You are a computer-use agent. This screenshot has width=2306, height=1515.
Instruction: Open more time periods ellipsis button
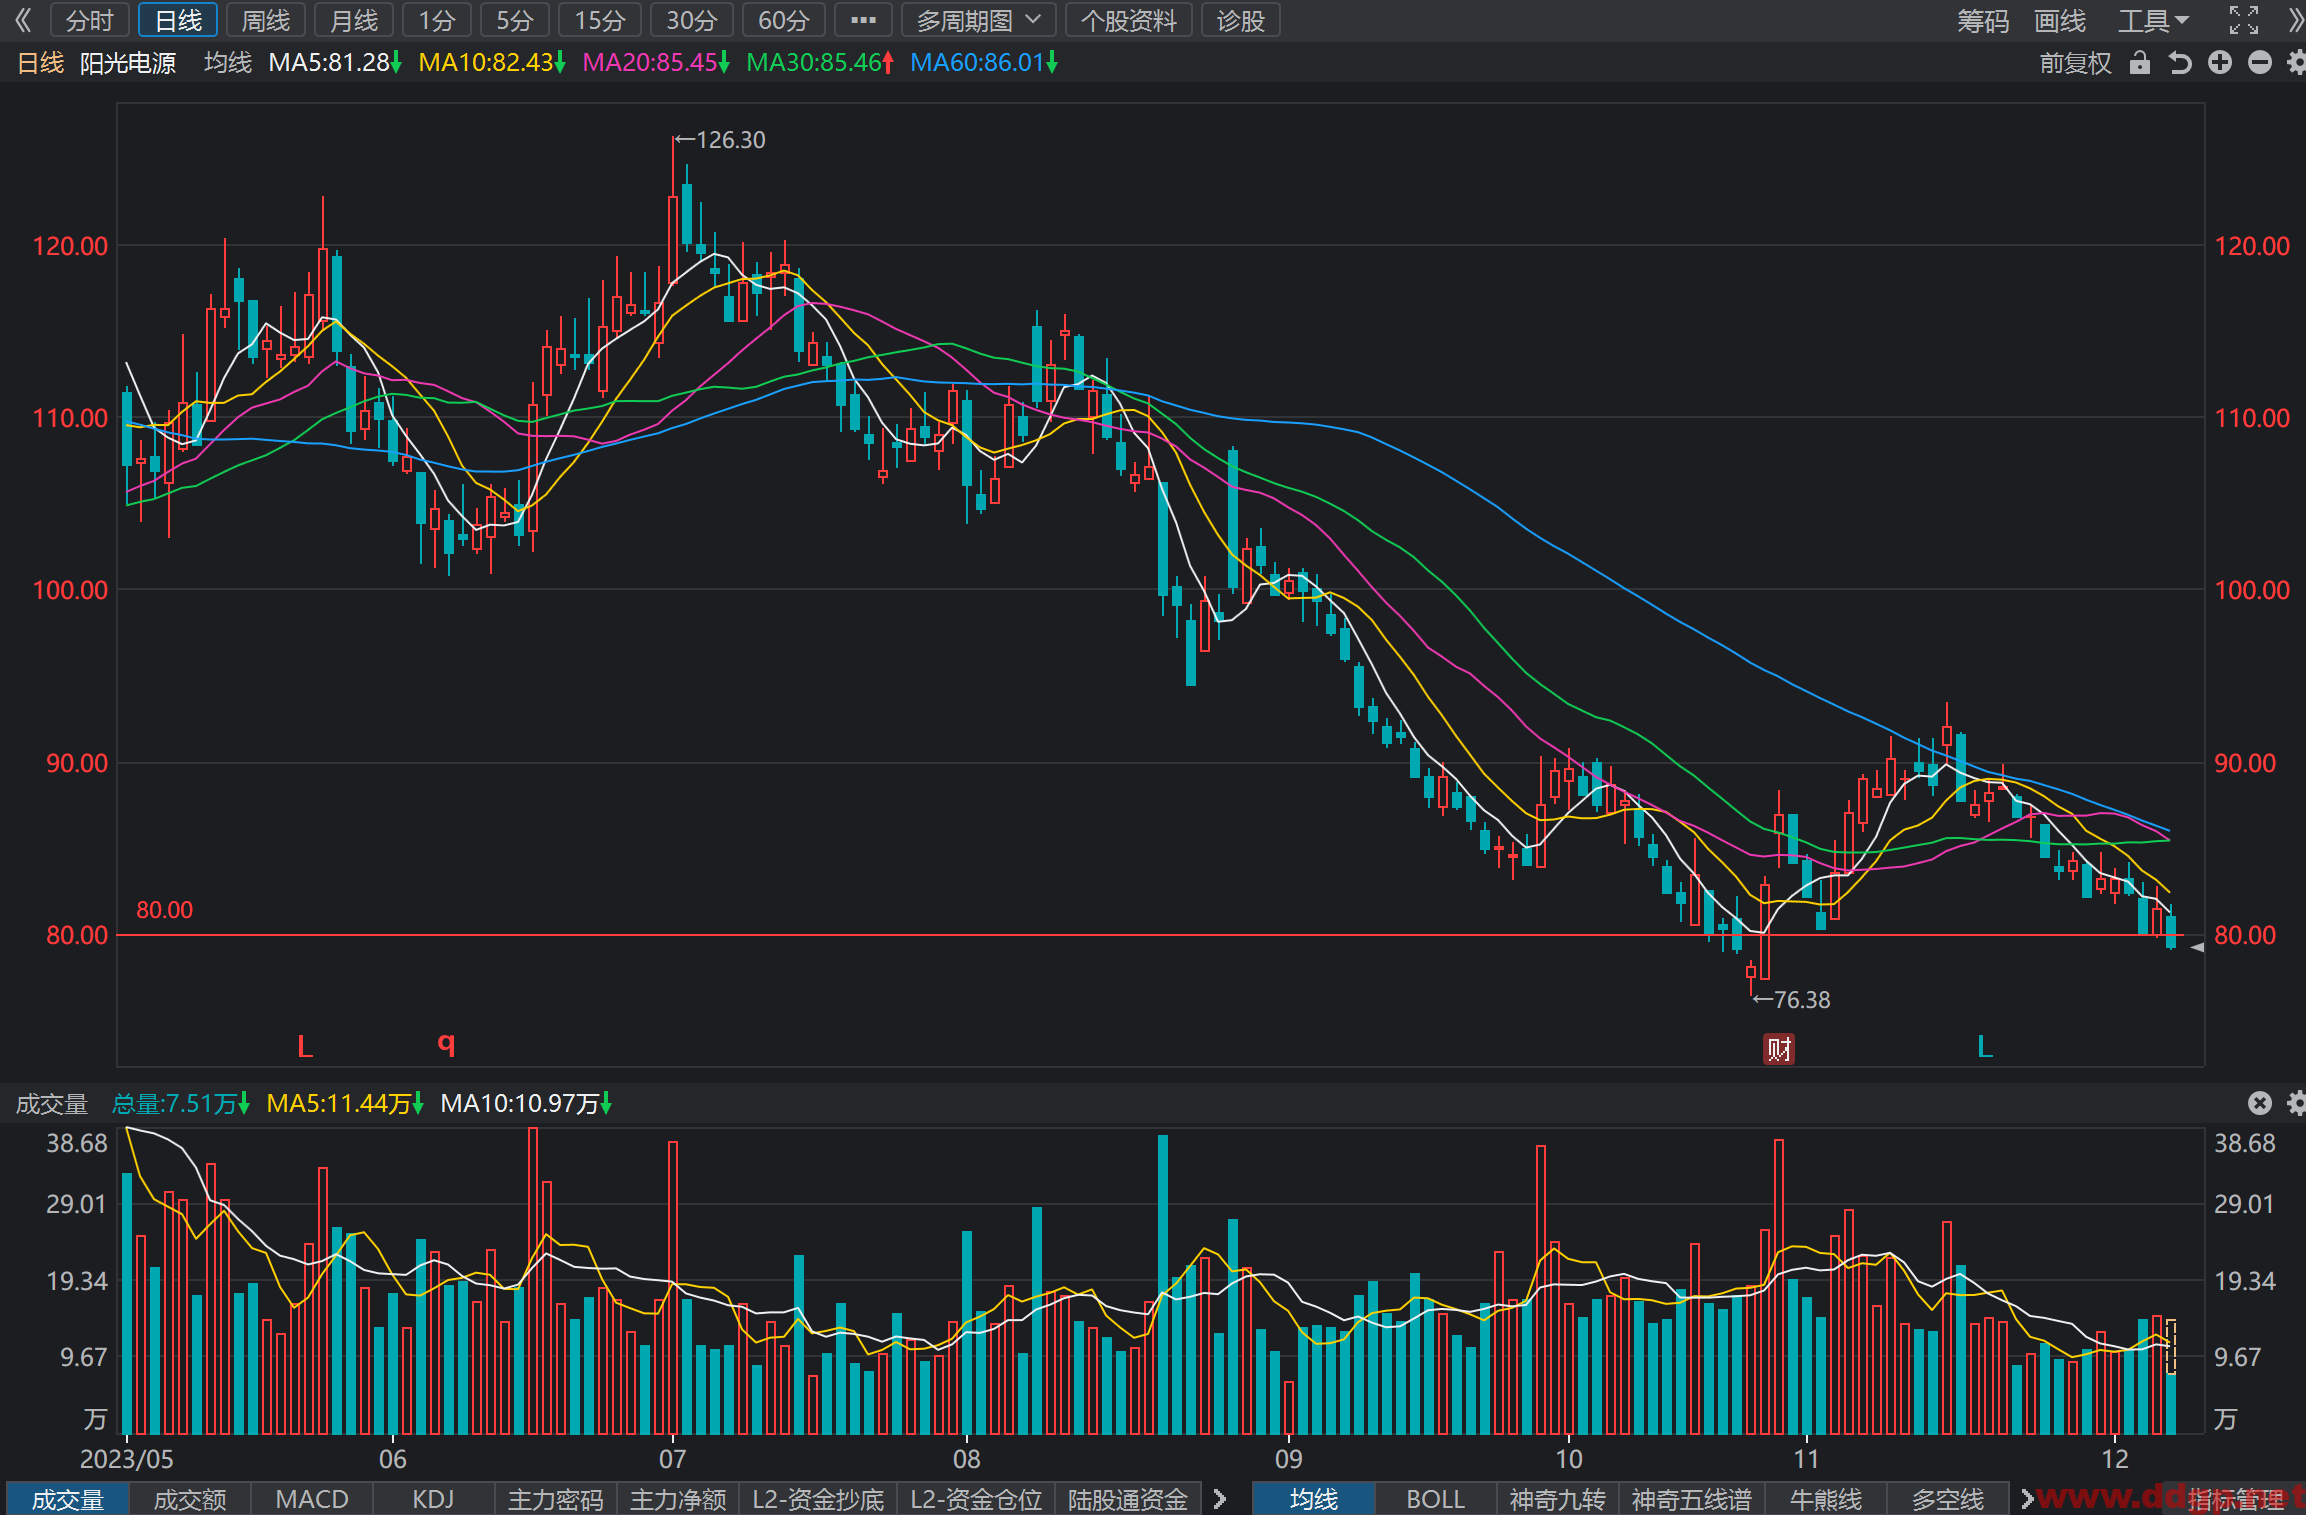coord(863,20)
